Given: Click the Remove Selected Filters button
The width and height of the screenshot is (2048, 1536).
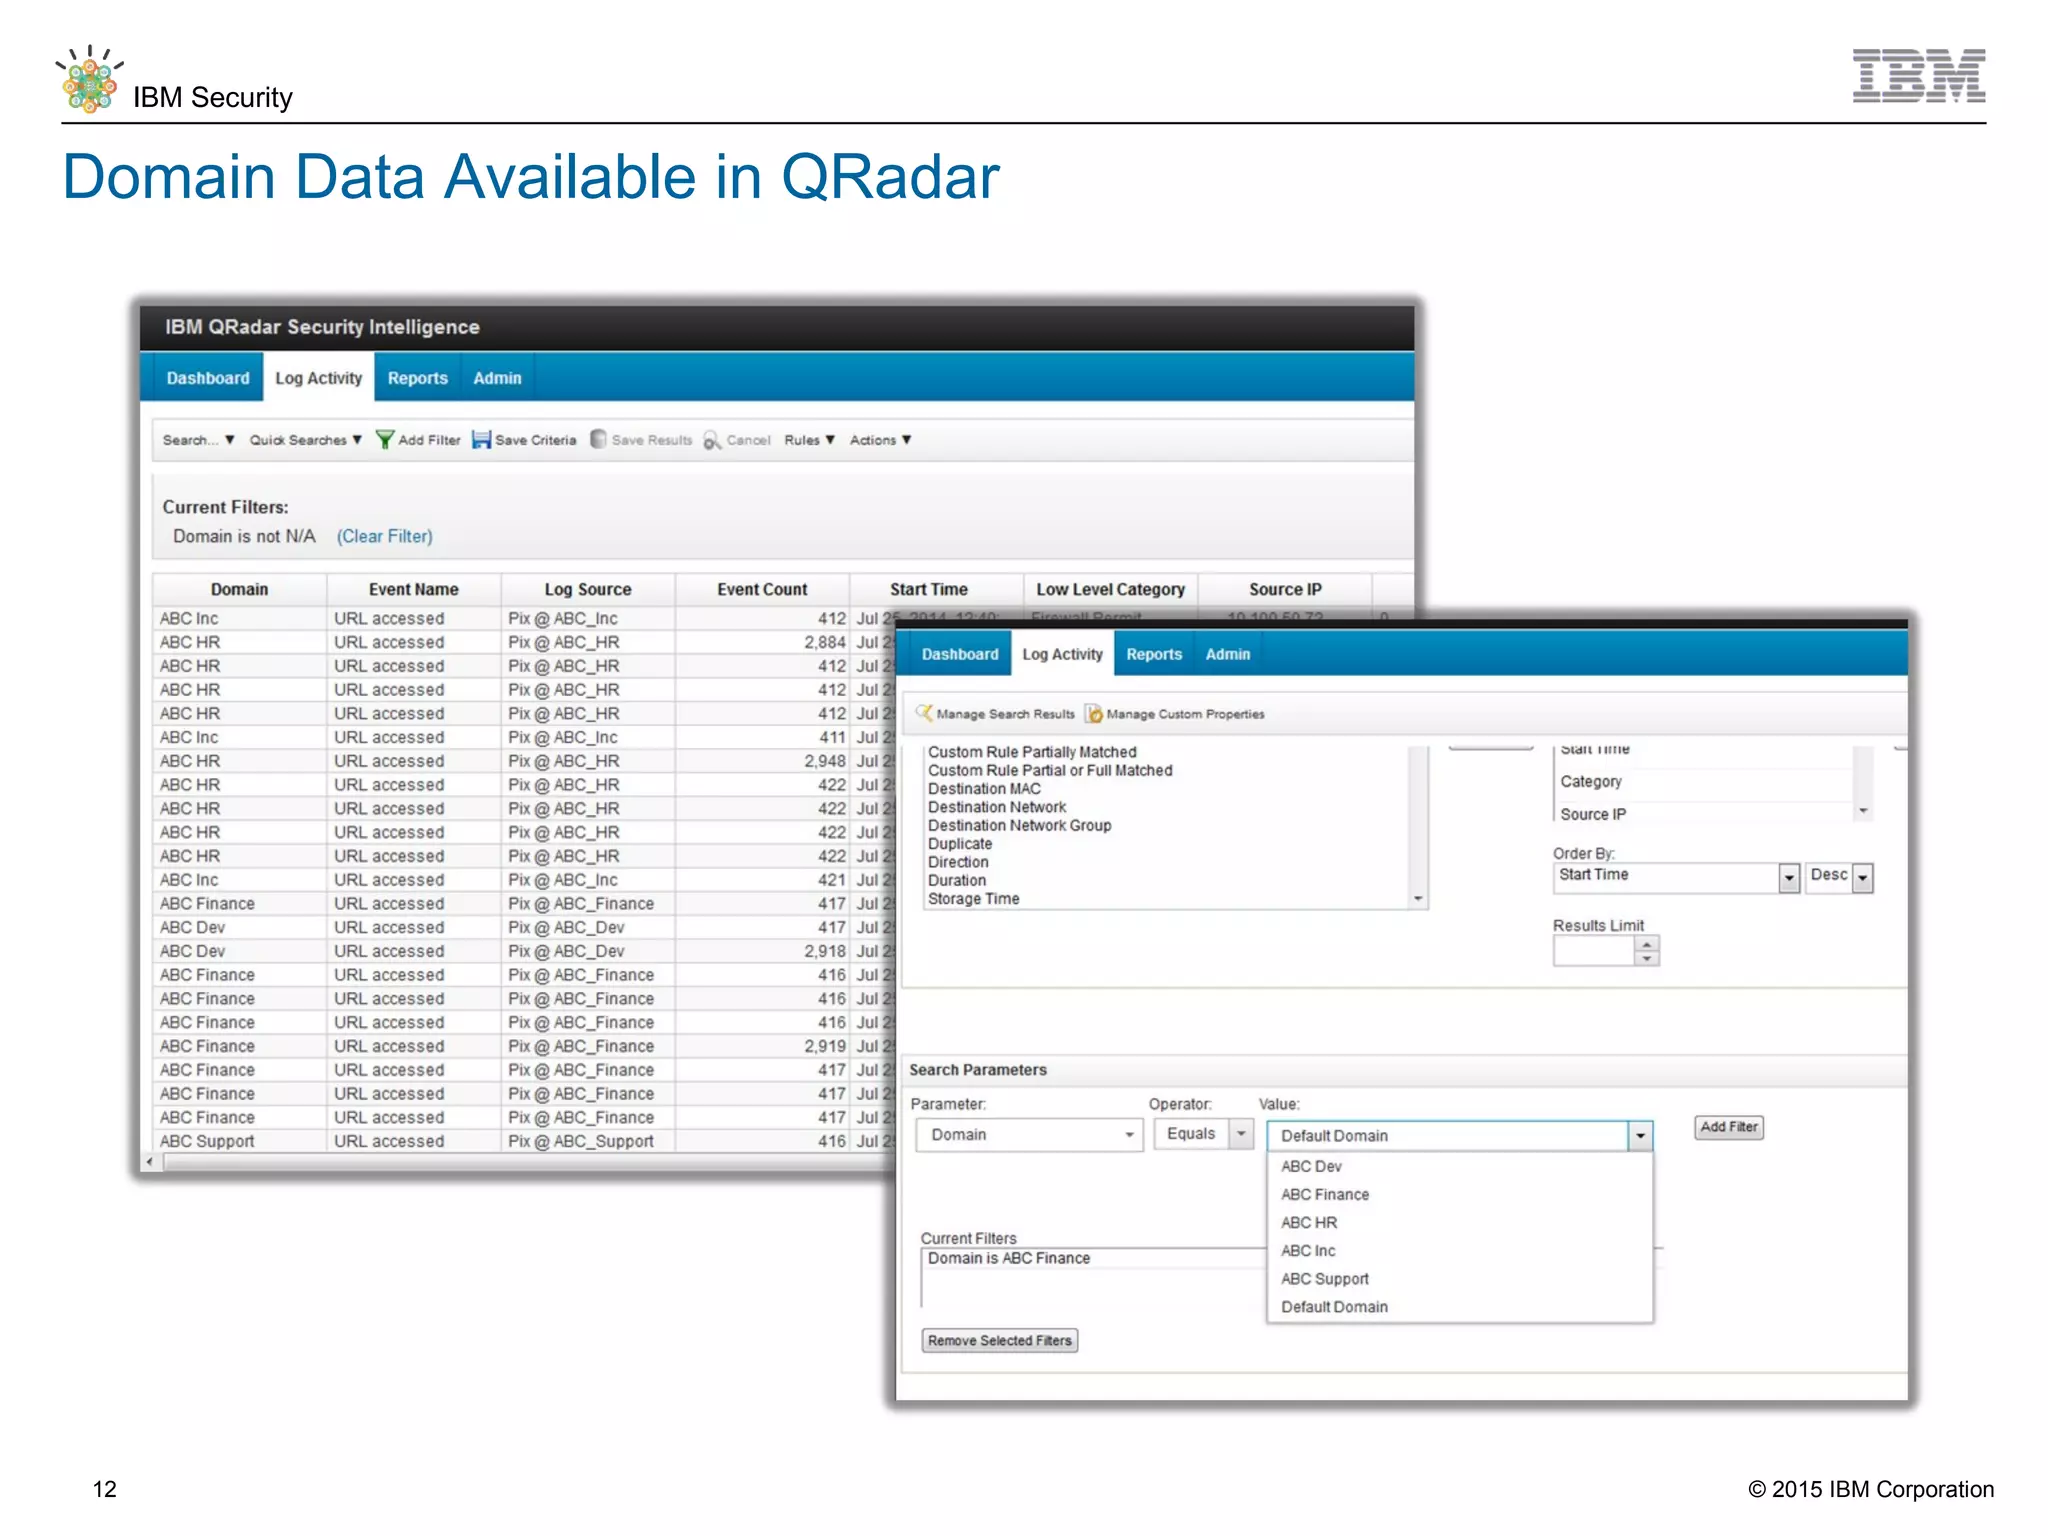Looking at the screenshot, I should pyautogui.click(x=999, y=1341).
